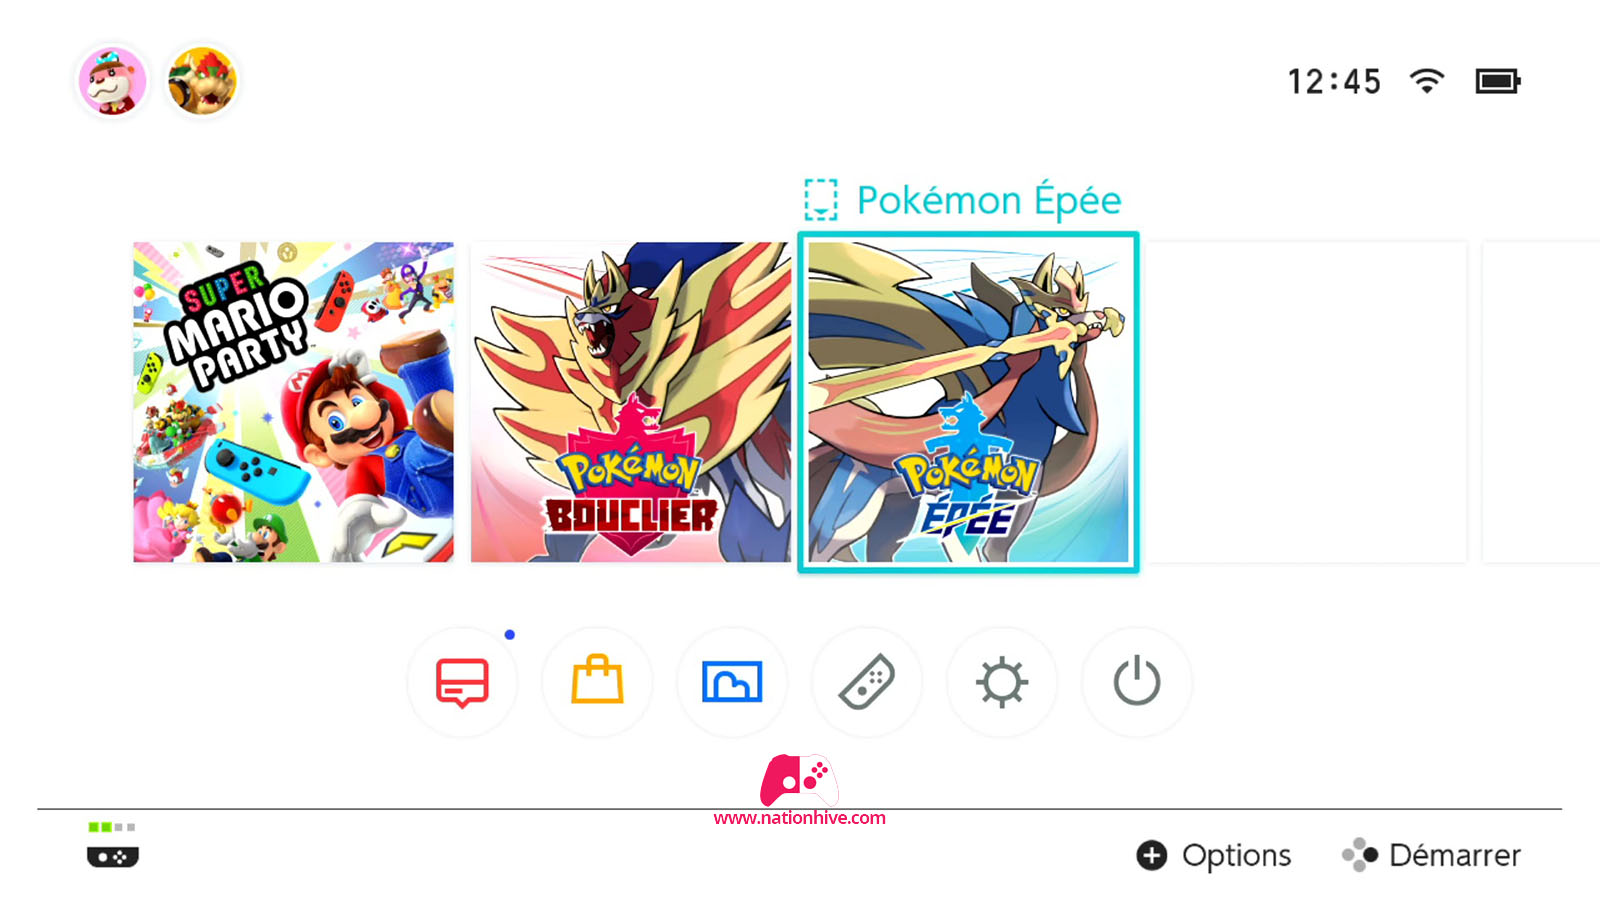
Task: Select the Super Mario Party game tile
Action: [x=293, y=402]
